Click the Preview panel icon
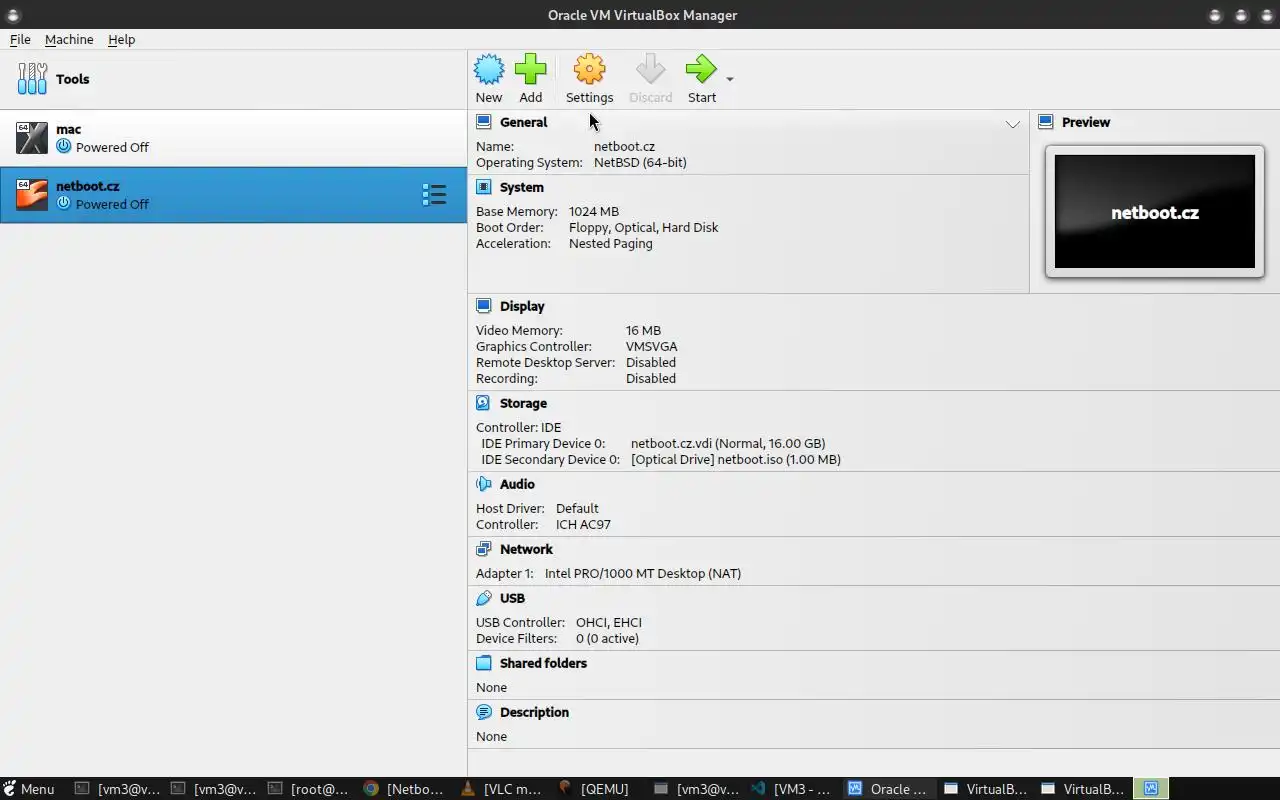Image resolution: width=1280 pixels, height=800 pixels. pos(1046,122)
